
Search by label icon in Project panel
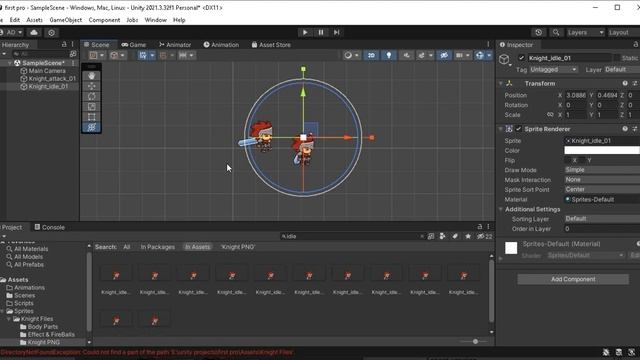pos(455,236)
